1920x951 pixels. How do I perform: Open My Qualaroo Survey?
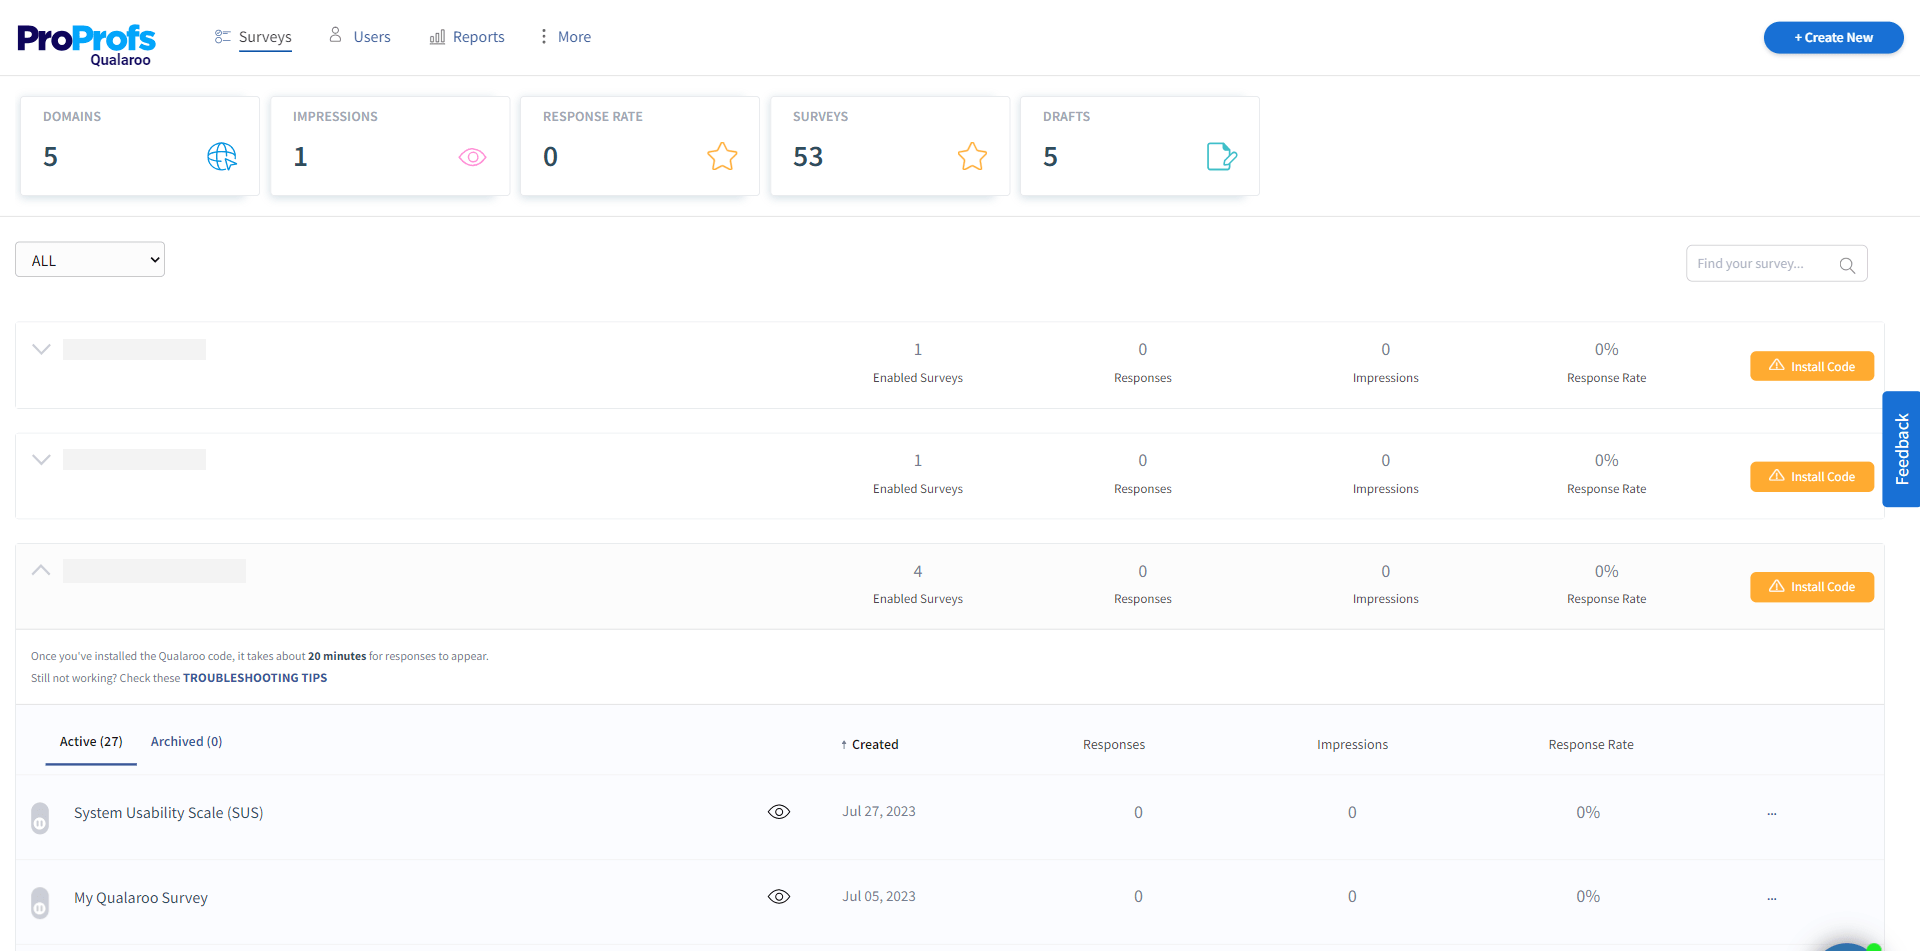click(141, 898)
